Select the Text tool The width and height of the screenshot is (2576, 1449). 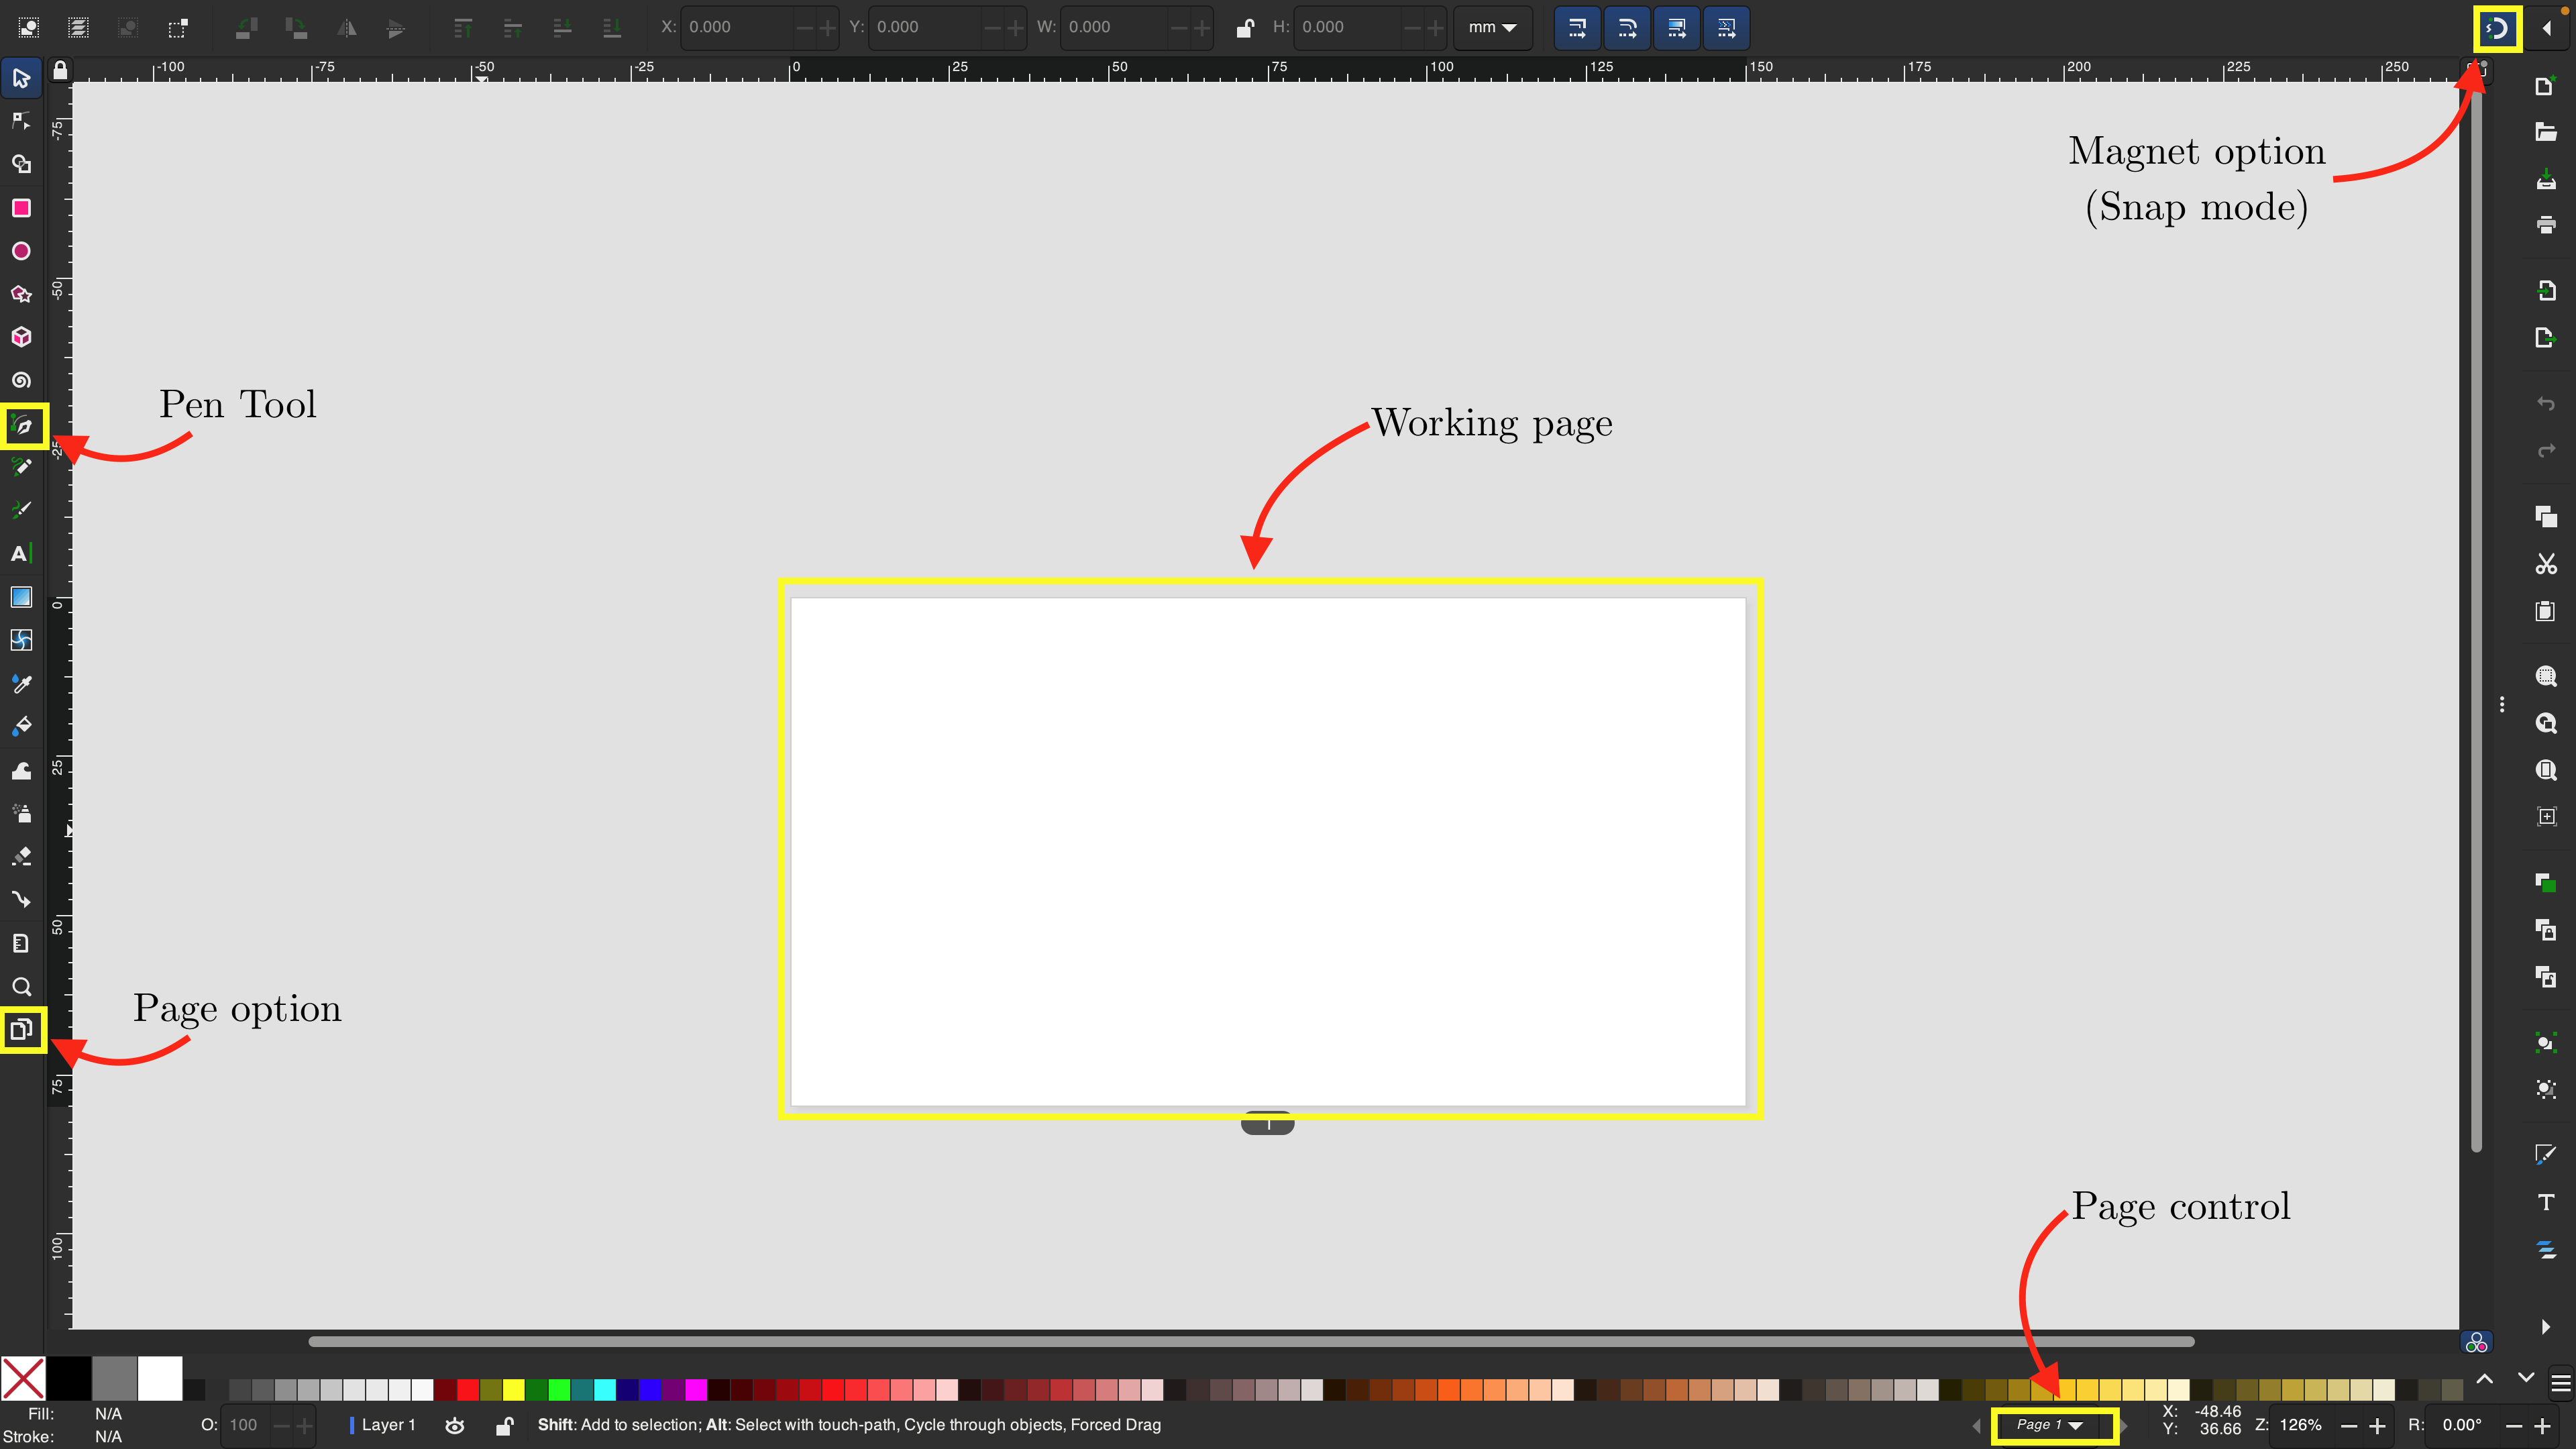(20, 554)
